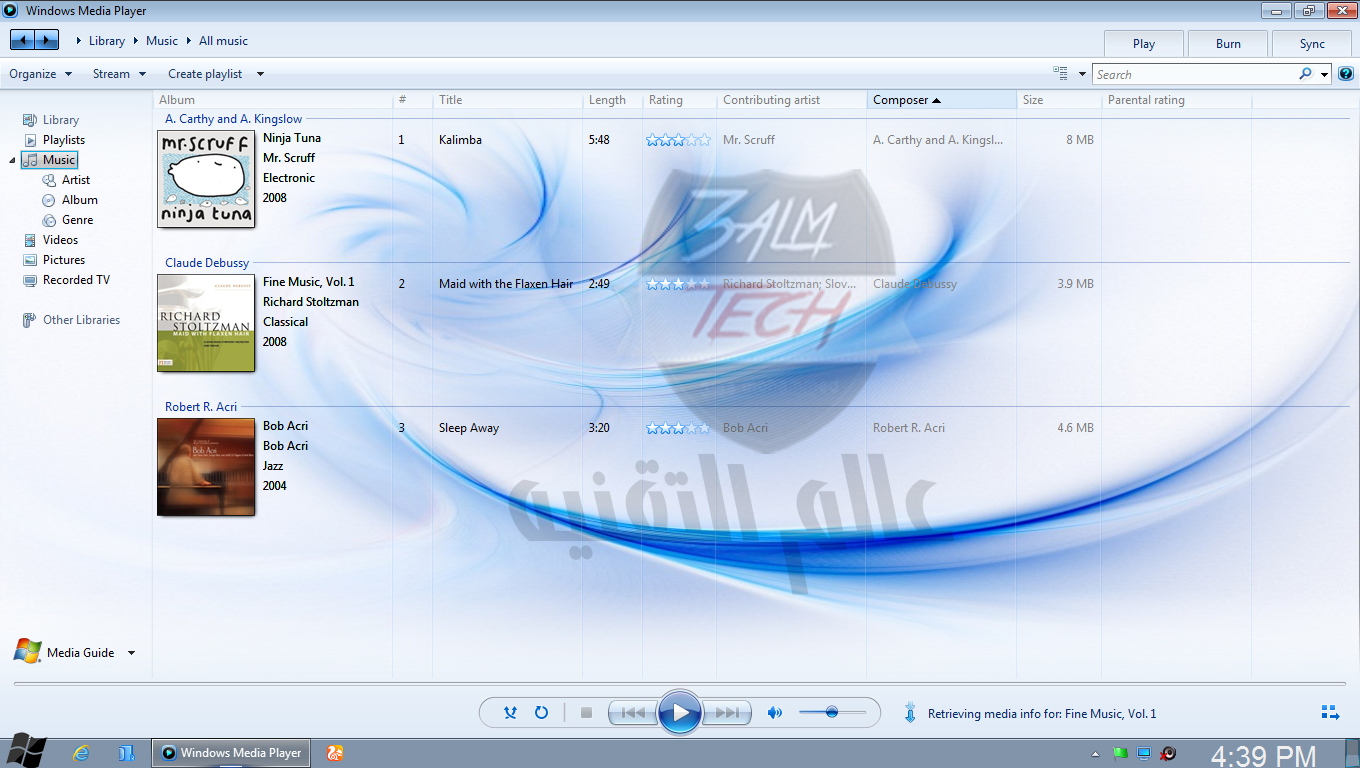1360x768 pixels.
Task: Collapse the Music tree node arrow
Action: coord(13,160)
